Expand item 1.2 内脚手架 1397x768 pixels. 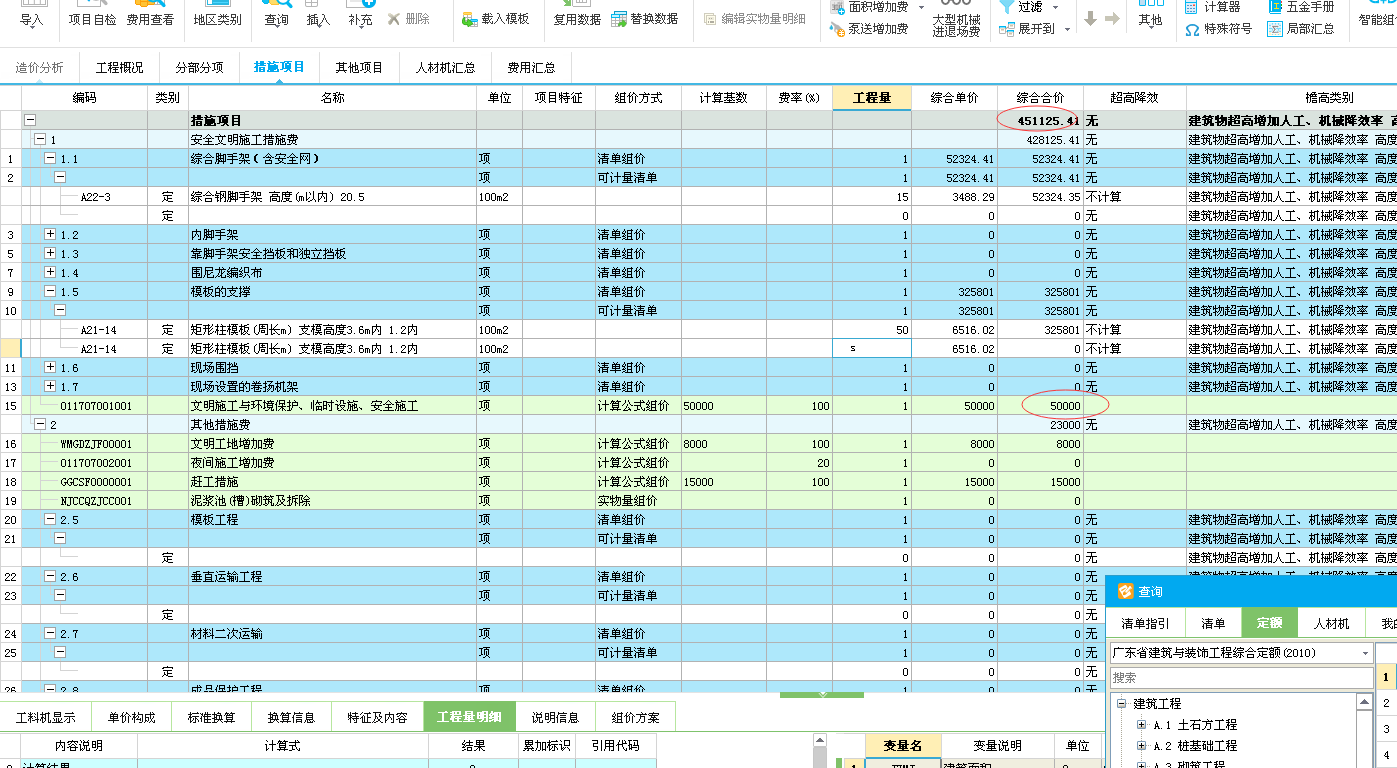click(50, 234)
